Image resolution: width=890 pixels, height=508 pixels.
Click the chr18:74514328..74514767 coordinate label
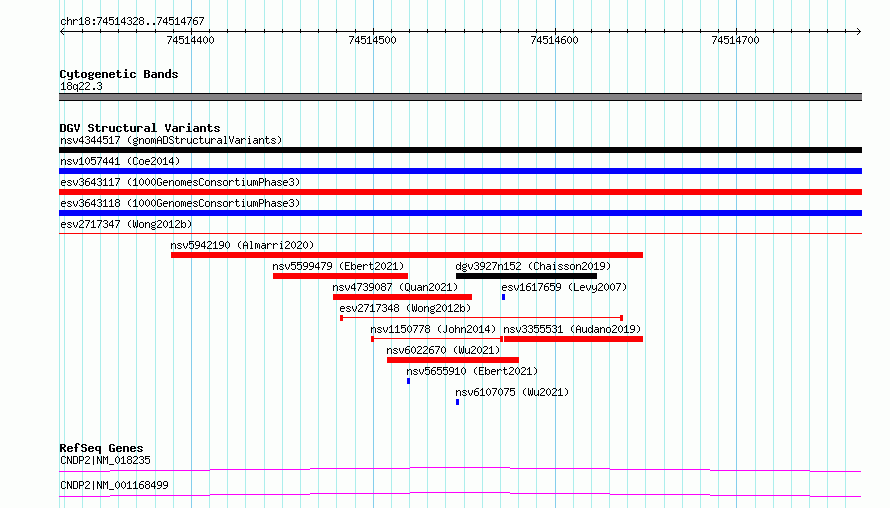point(132,22)
